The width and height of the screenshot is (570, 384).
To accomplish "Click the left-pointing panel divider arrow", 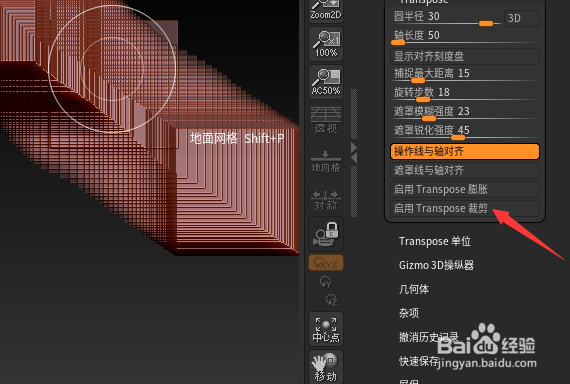I will coord(354,157).
